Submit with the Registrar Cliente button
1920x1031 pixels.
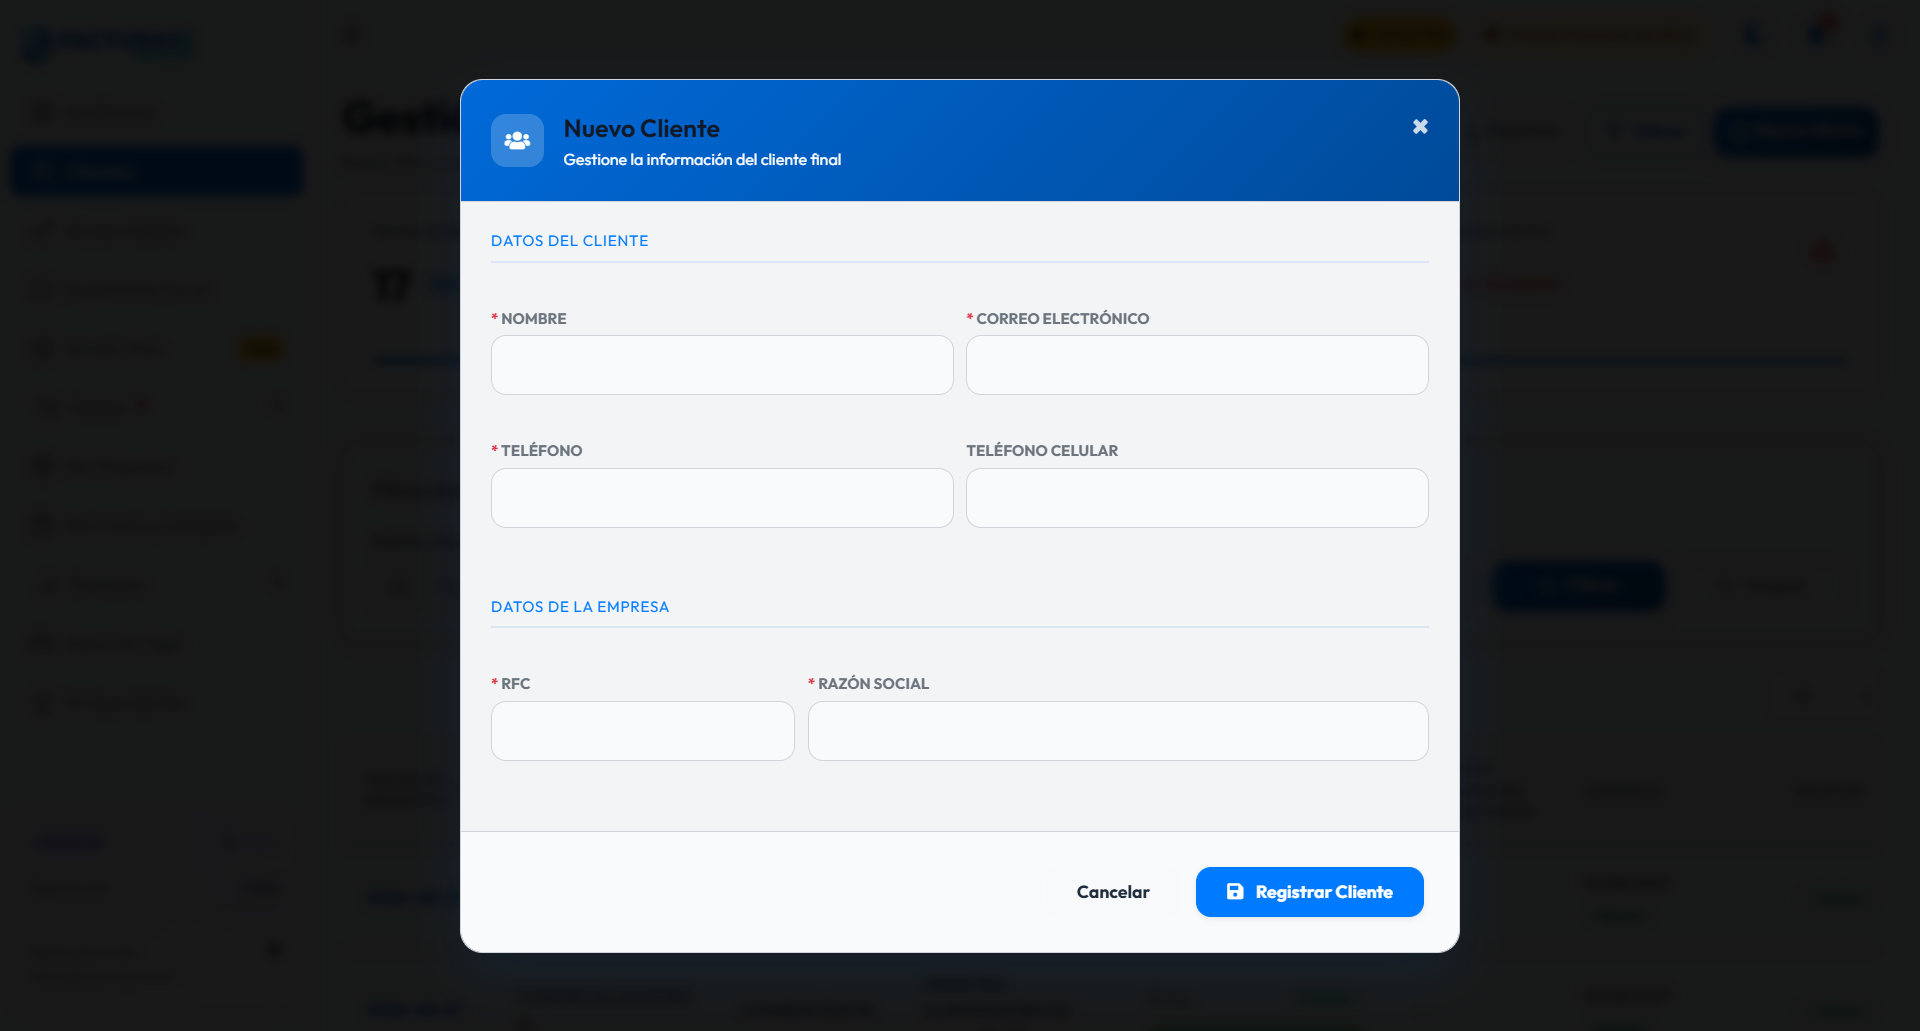(1310, 892)
